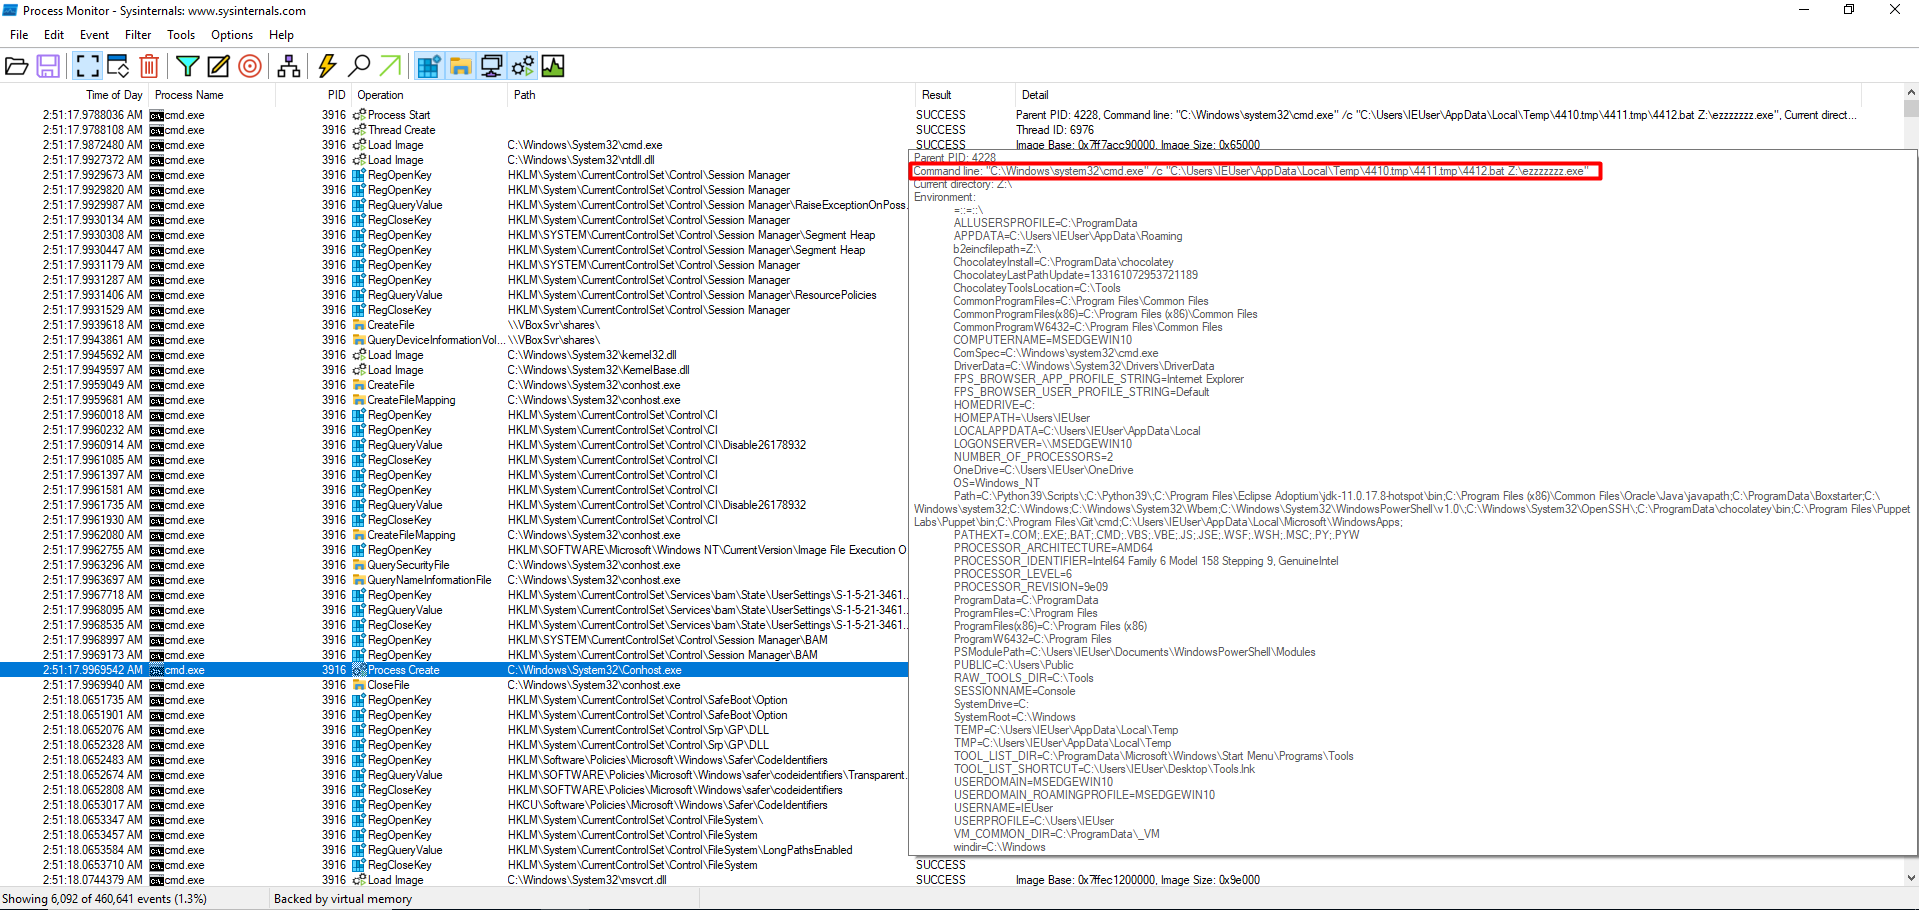Toggle Show Network Activity

click(491, 66)
